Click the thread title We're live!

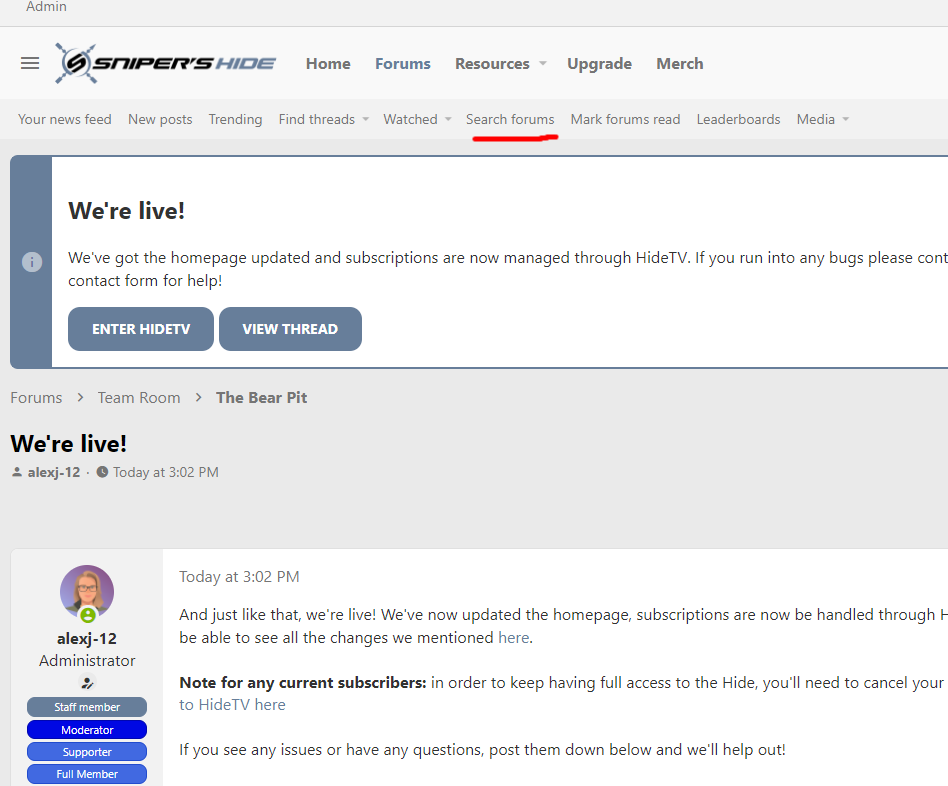point(69,444)
